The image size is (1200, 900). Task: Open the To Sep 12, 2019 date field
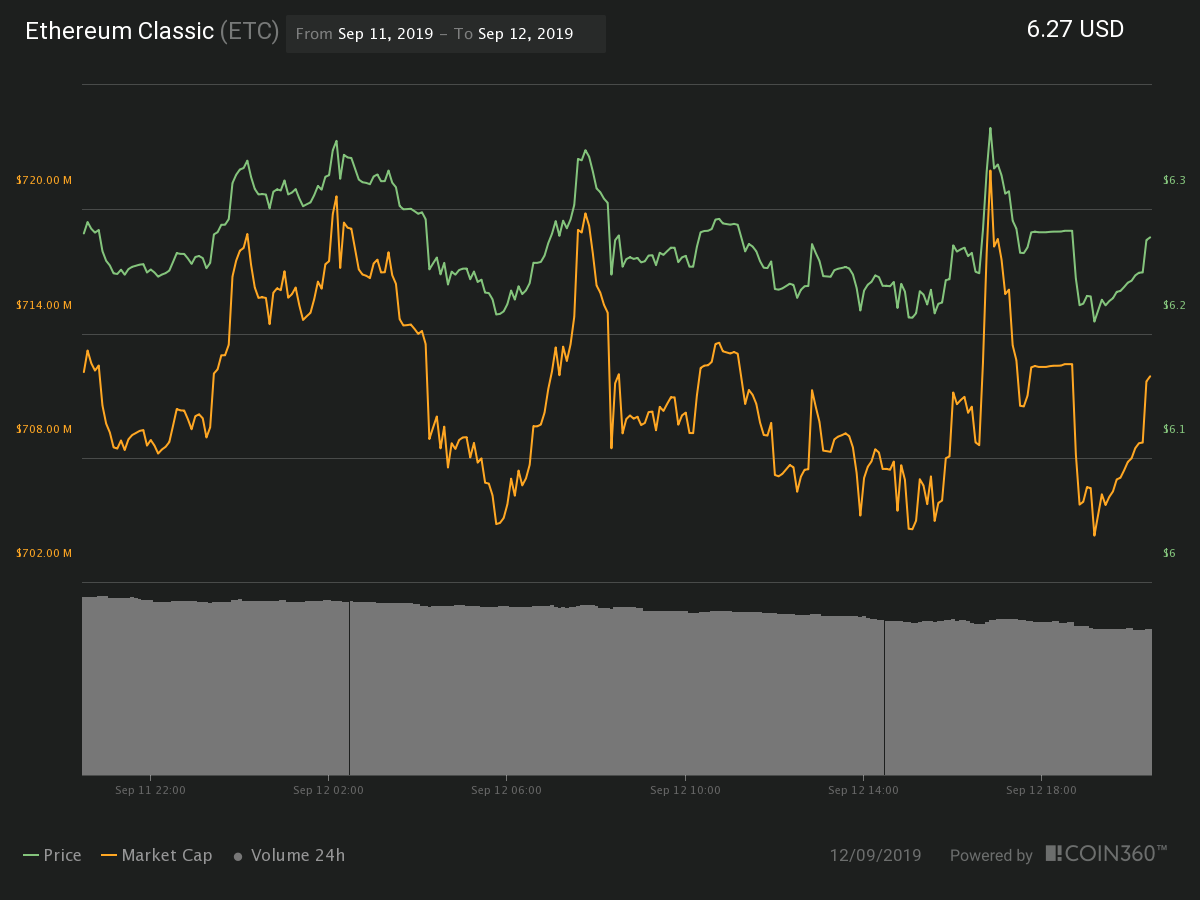pyautogui.click(x=514, y=34)
